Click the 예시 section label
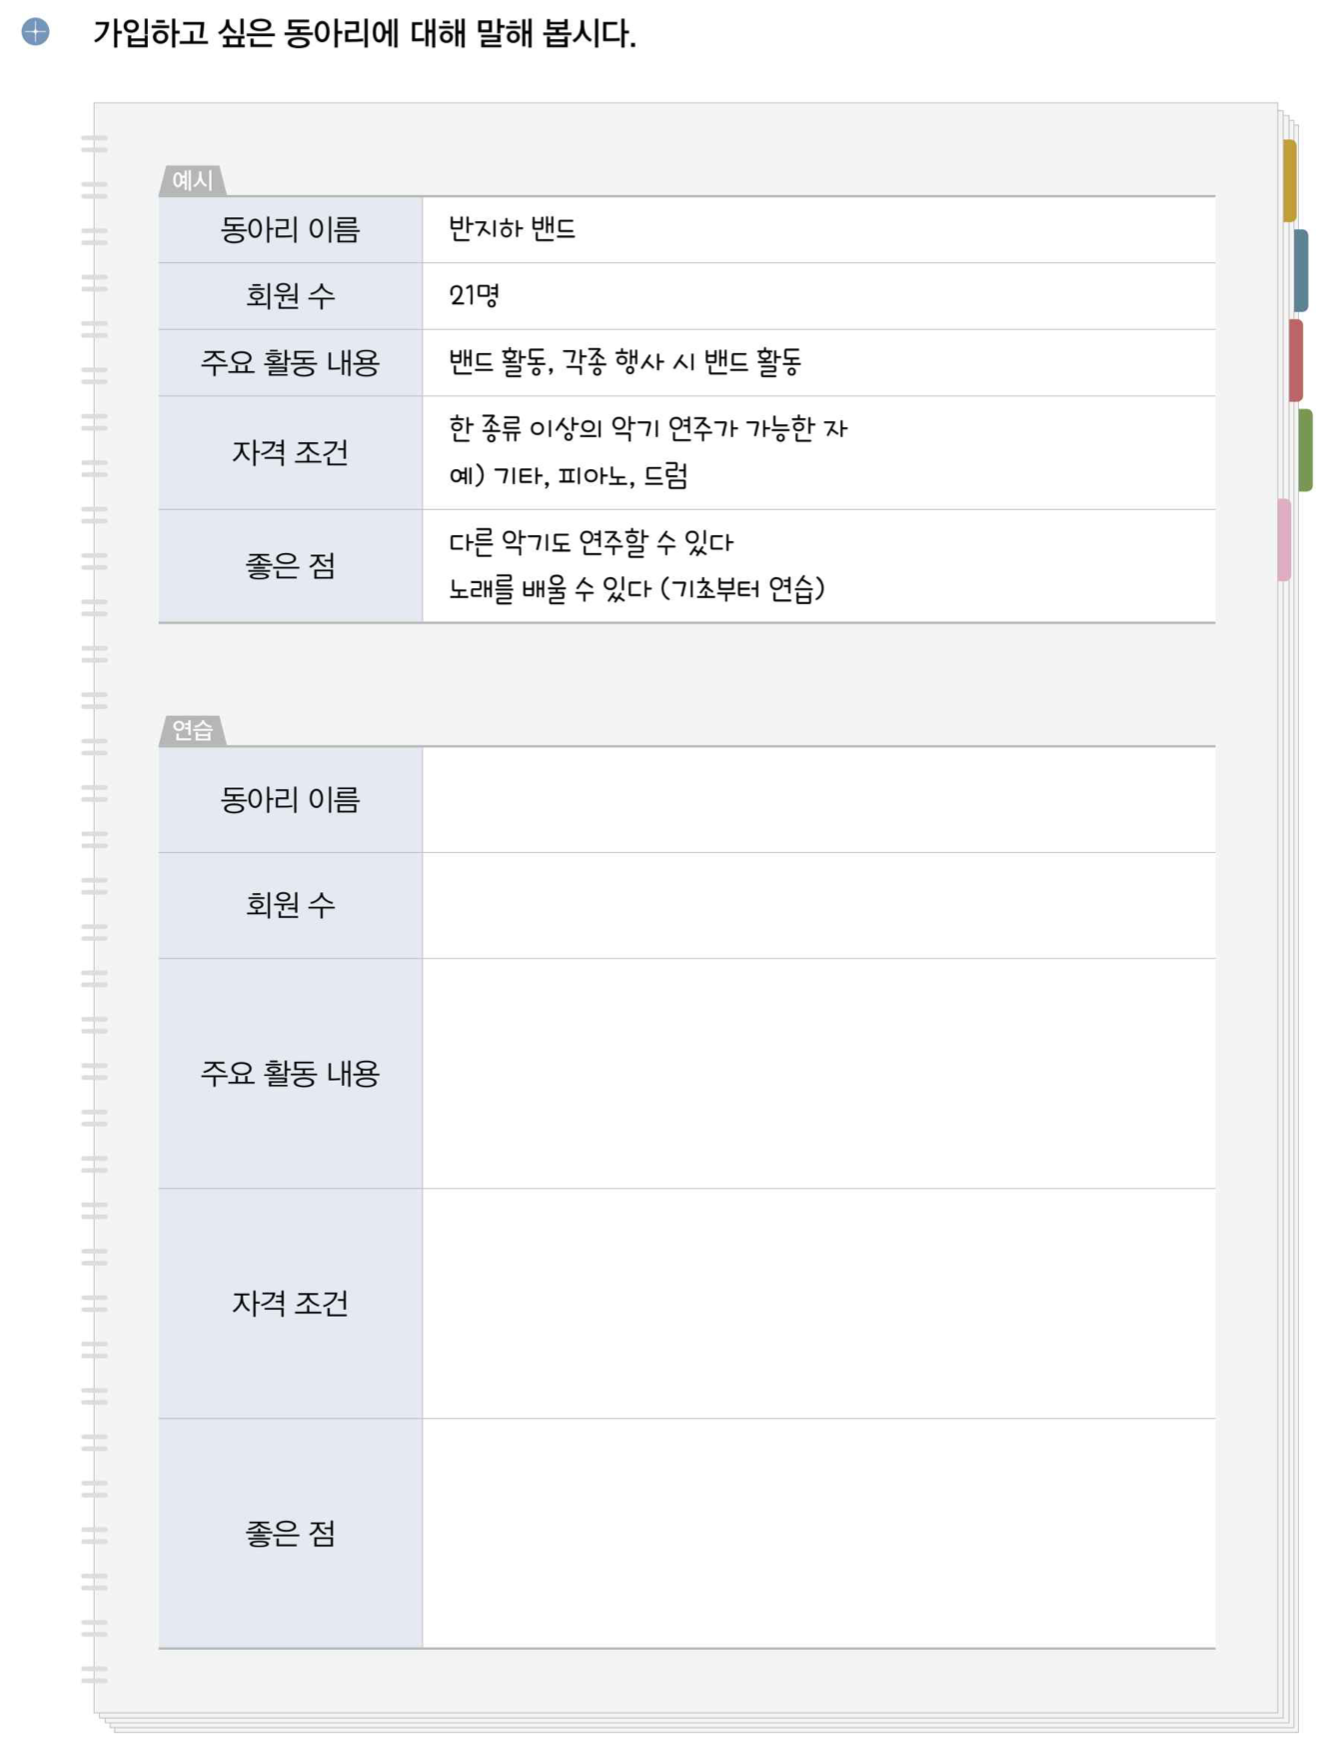 coord(192,181)
